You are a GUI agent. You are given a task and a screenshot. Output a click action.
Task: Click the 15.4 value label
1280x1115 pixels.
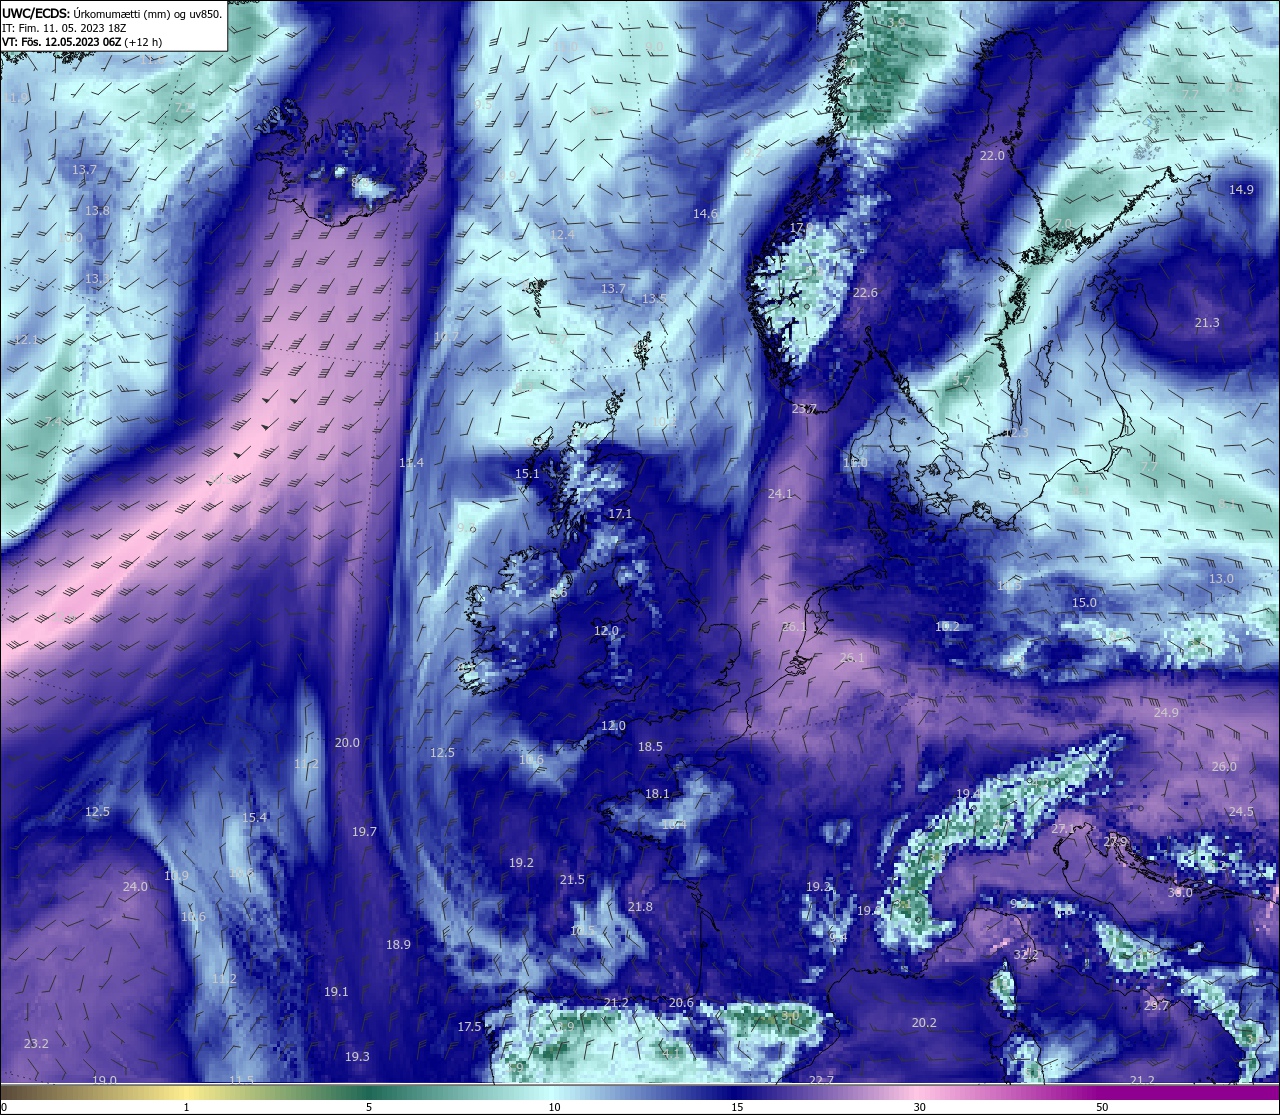[x=255, y=817]
